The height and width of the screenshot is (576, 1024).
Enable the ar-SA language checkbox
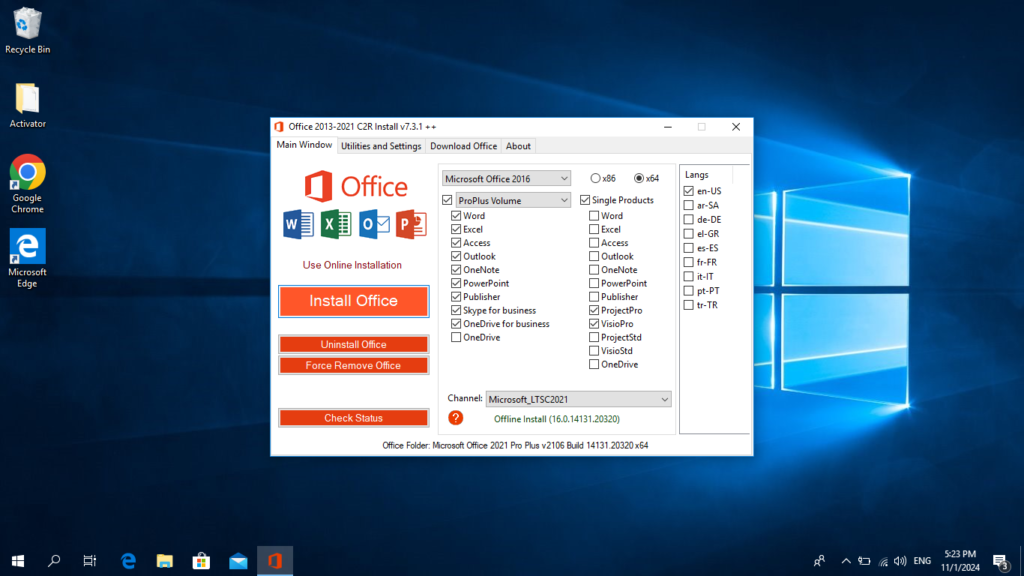[x=688, y=205]
